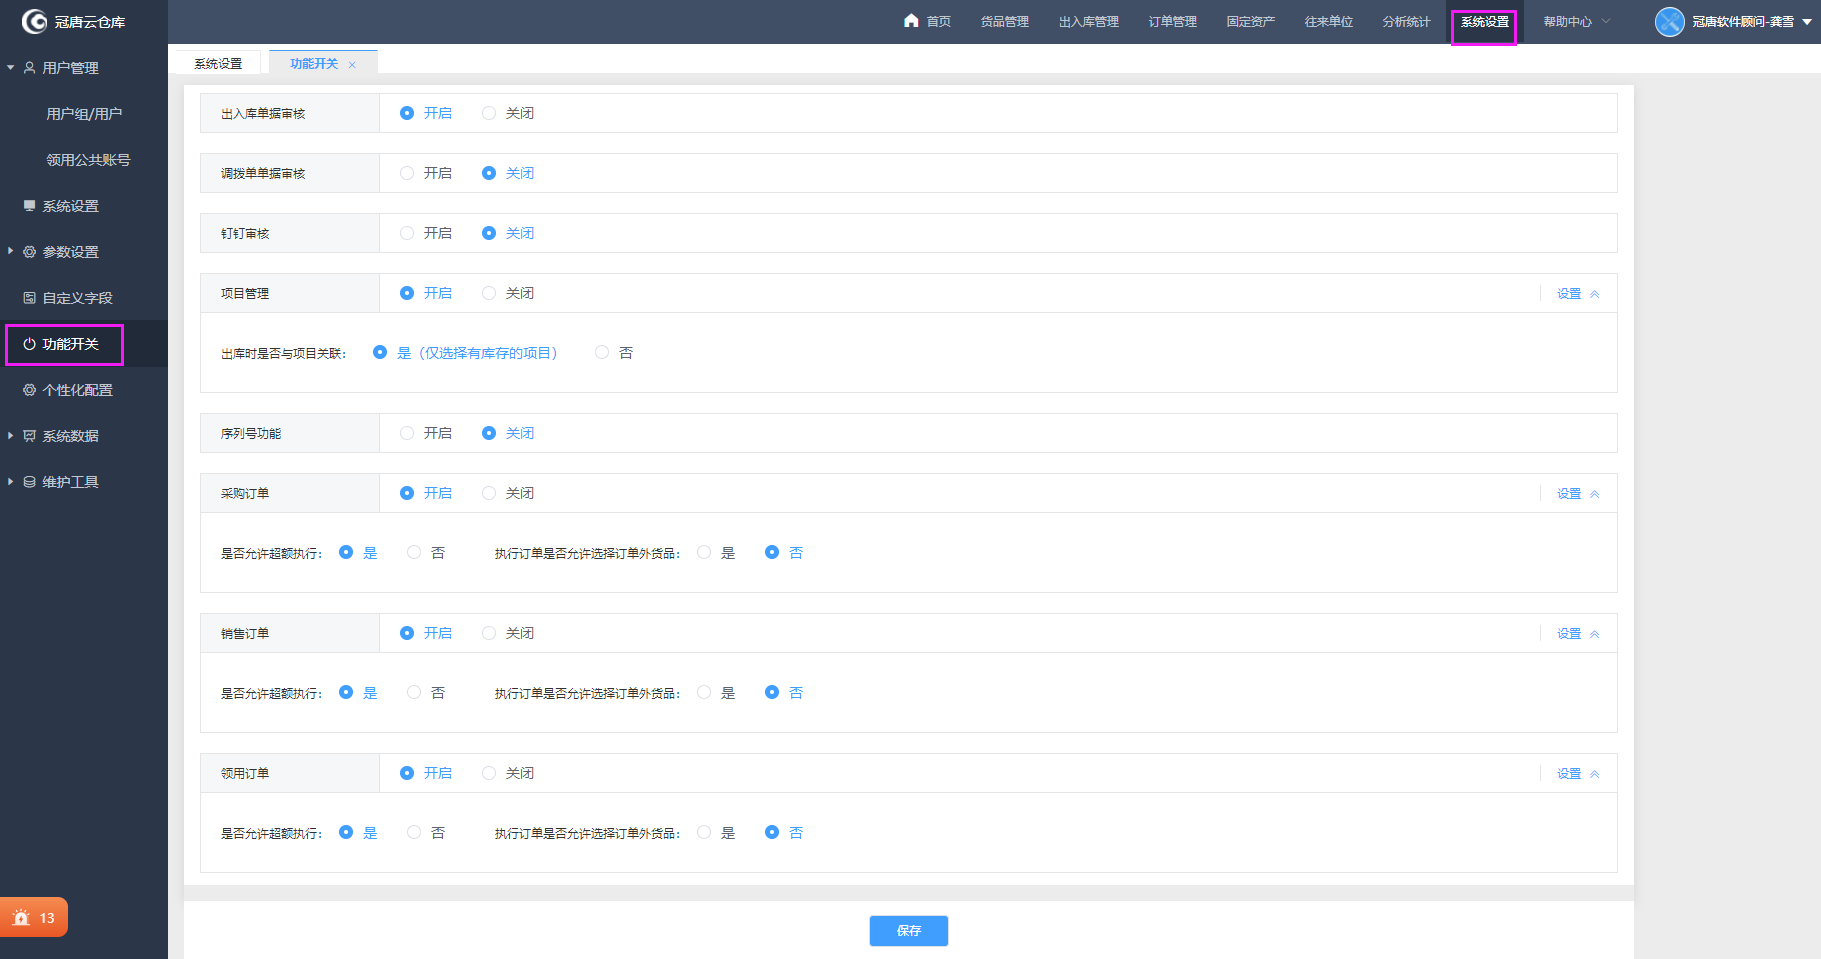This screenshot has width=1821, height=959.
Task: Click the 个性化配置 gear icon in the sidebar
Action: (29, 390)
